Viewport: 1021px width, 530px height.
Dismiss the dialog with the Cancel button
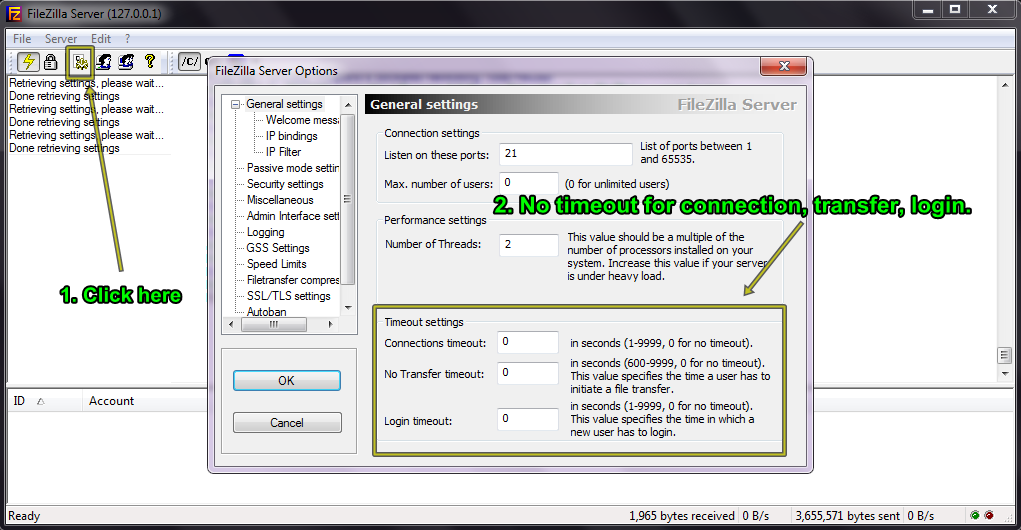pyautogui.click(x=287, y=423)
